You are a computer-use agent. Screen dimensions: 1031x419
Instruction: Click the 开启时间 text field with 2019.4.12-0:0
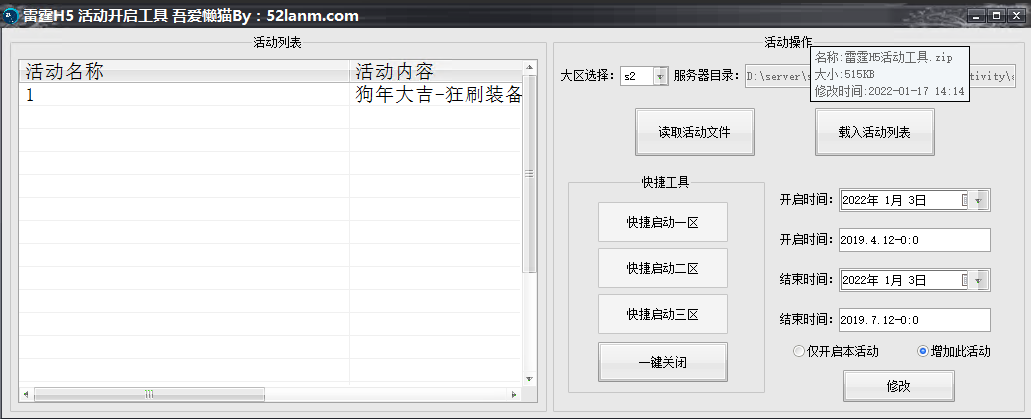click(914, 240)
